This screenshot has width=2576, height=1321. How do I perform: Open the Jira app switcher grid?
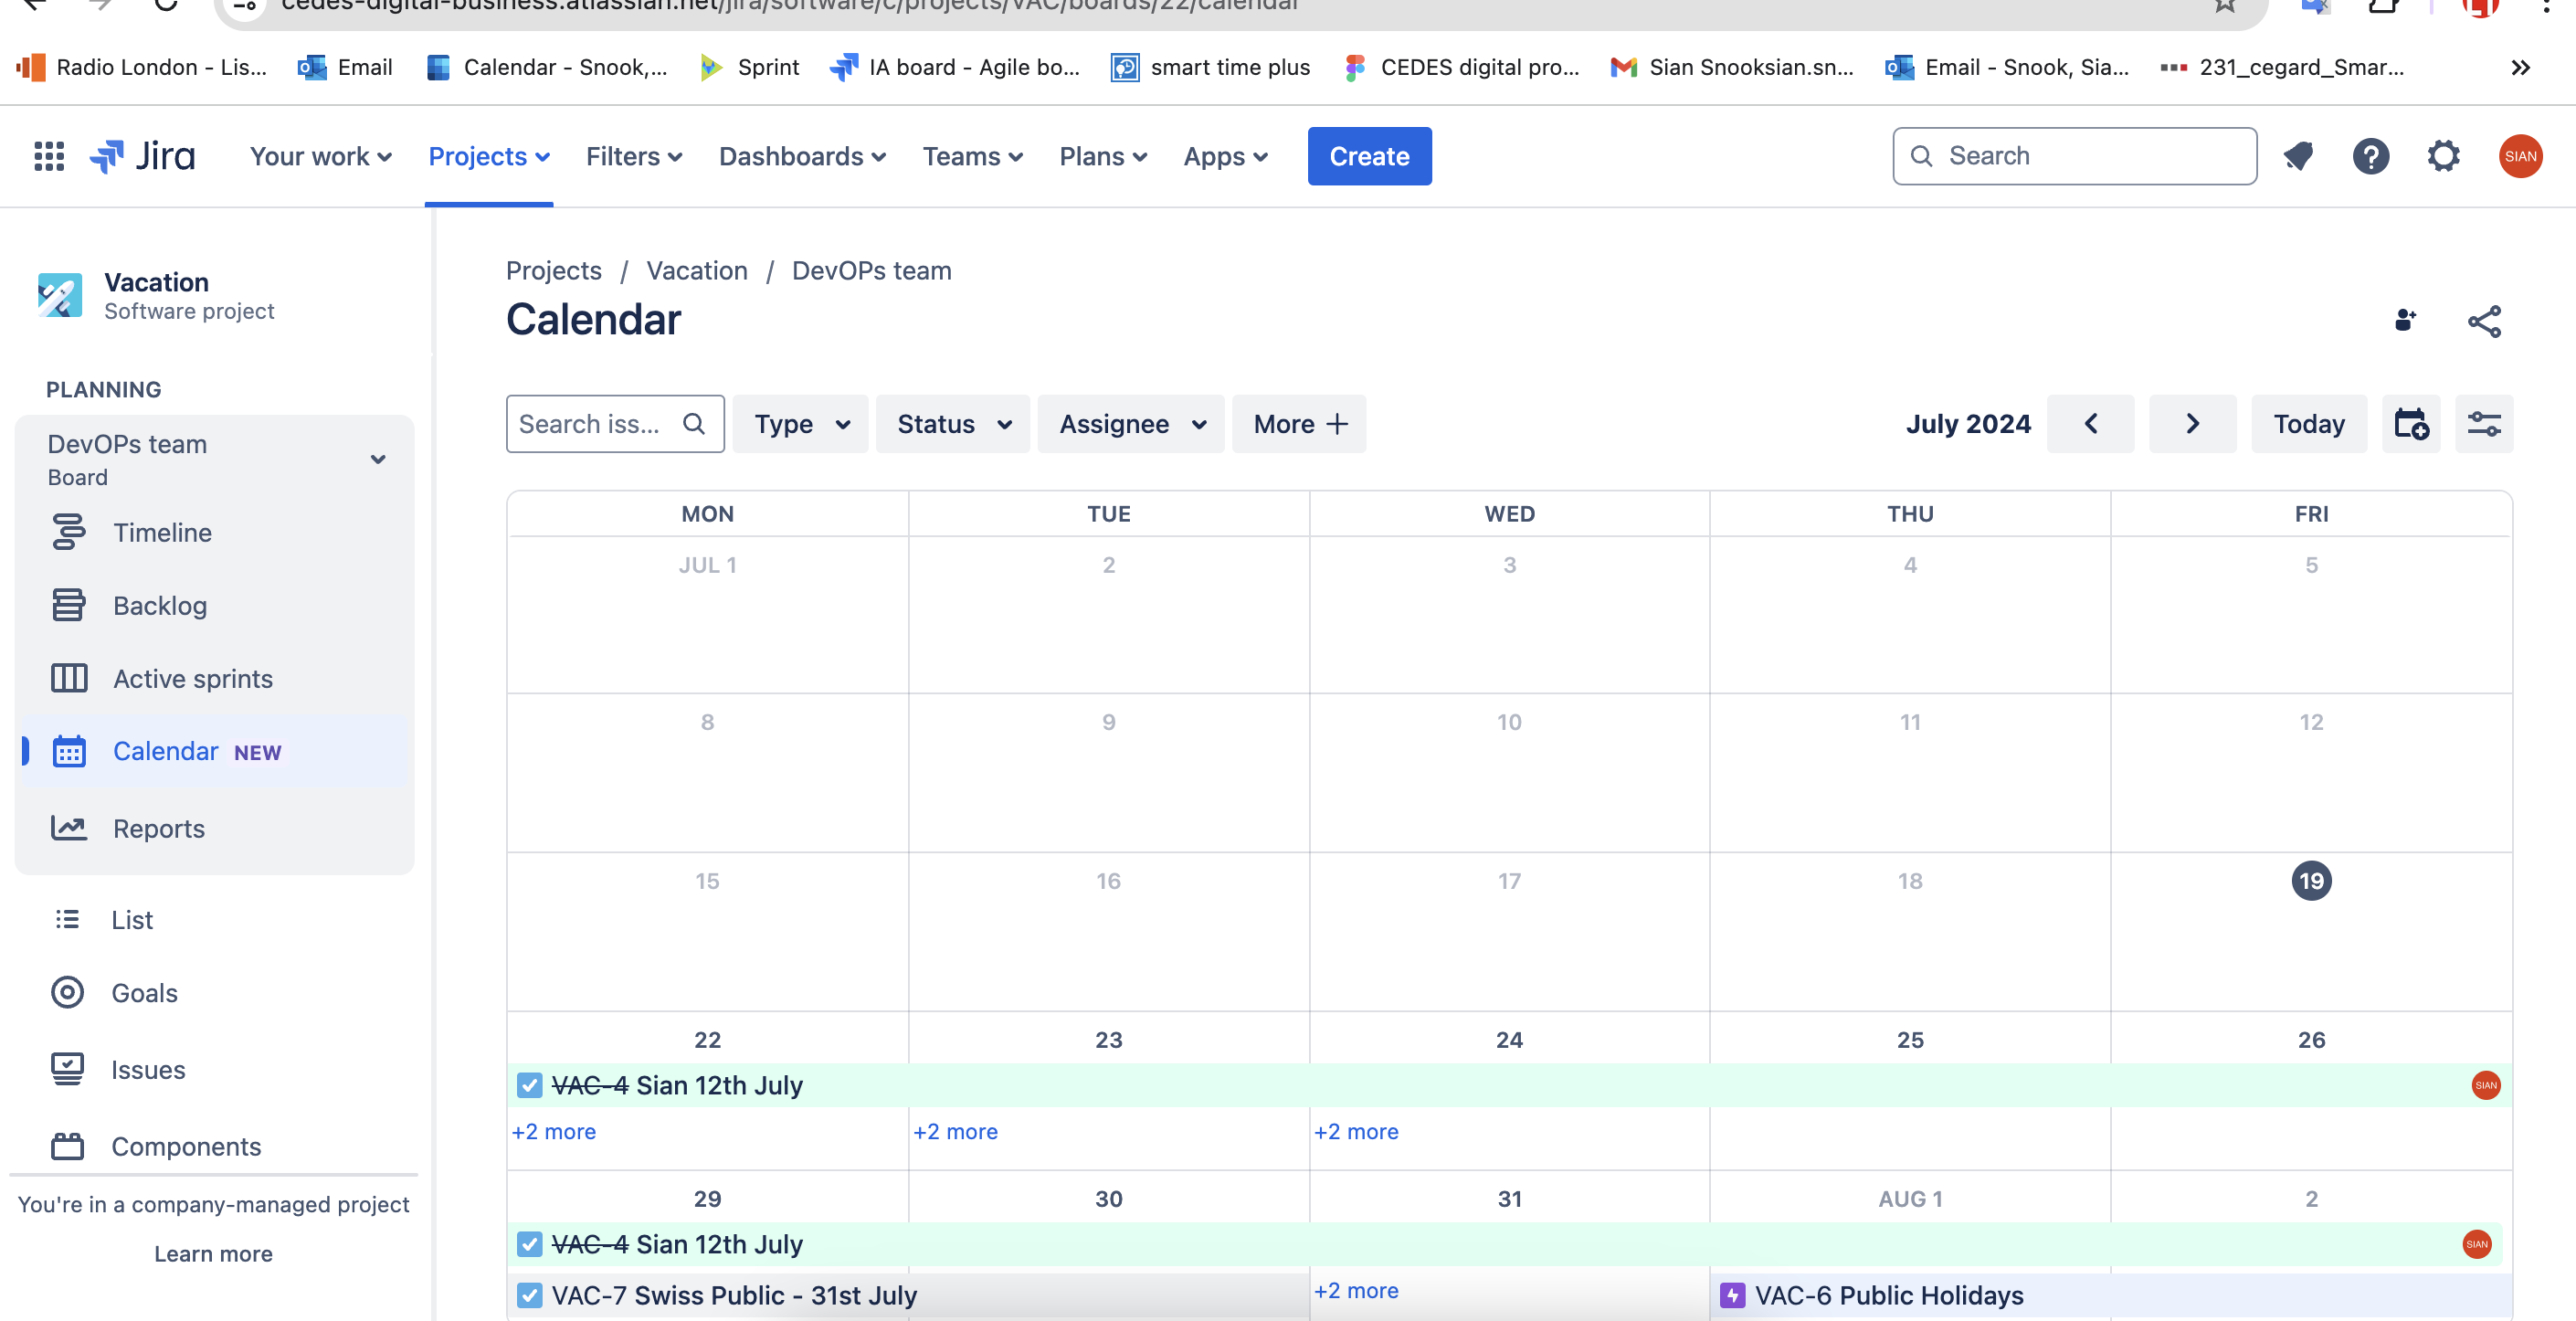pyautogui.click(x=49, y=156)
